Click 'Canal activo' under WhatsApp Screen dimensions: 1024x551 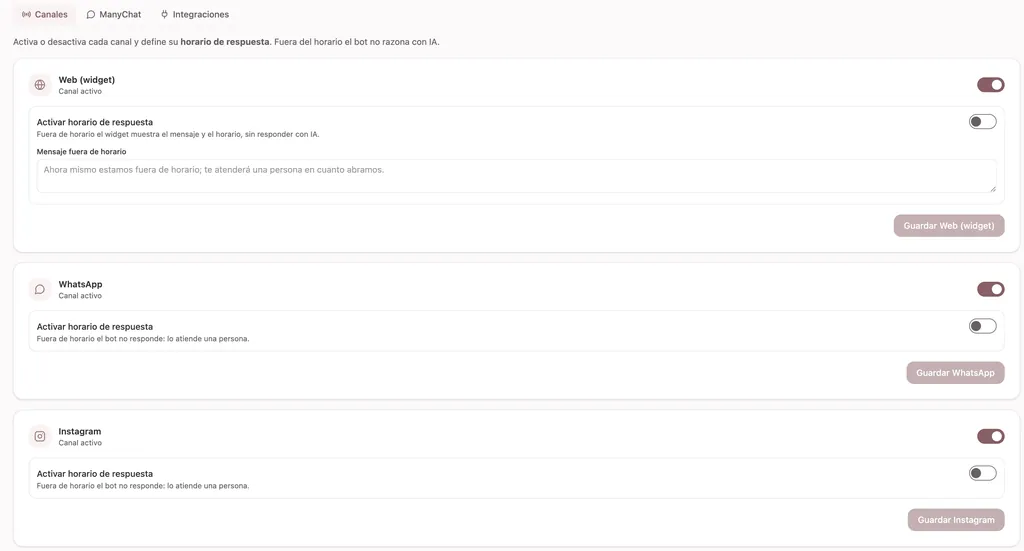click(x=80, y=296)
